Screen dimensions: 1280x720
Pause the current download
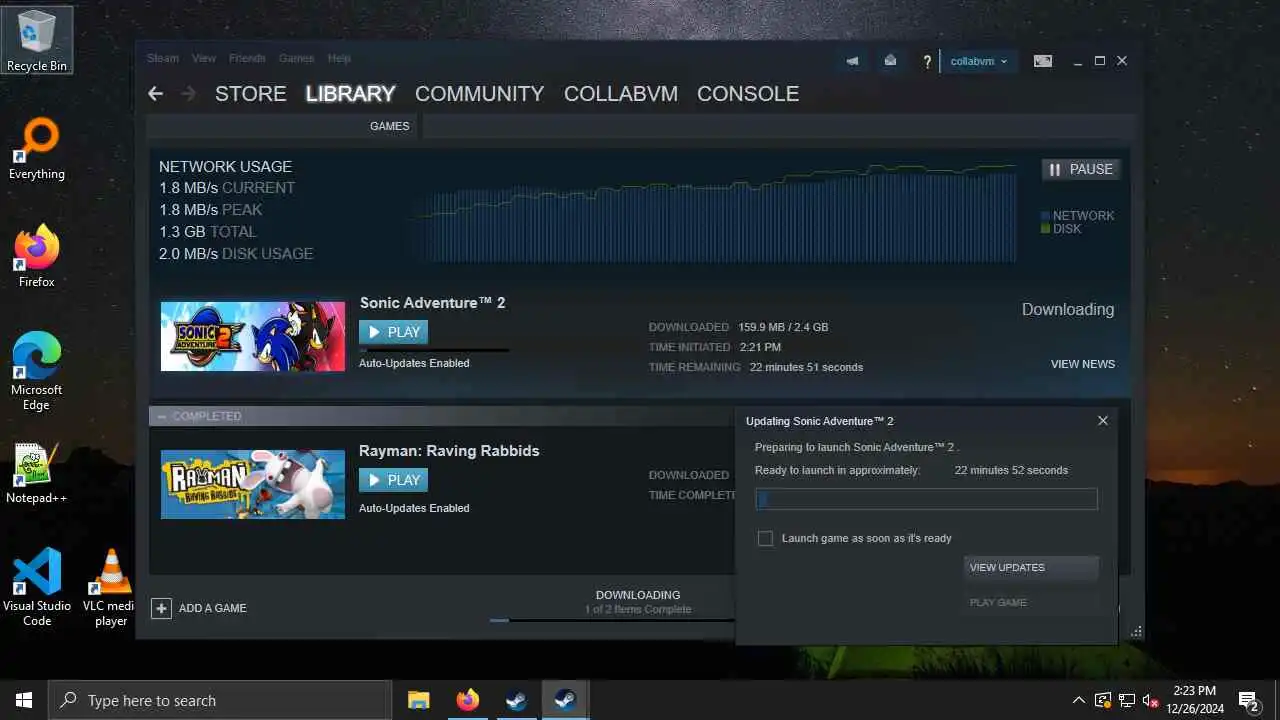1081,169
